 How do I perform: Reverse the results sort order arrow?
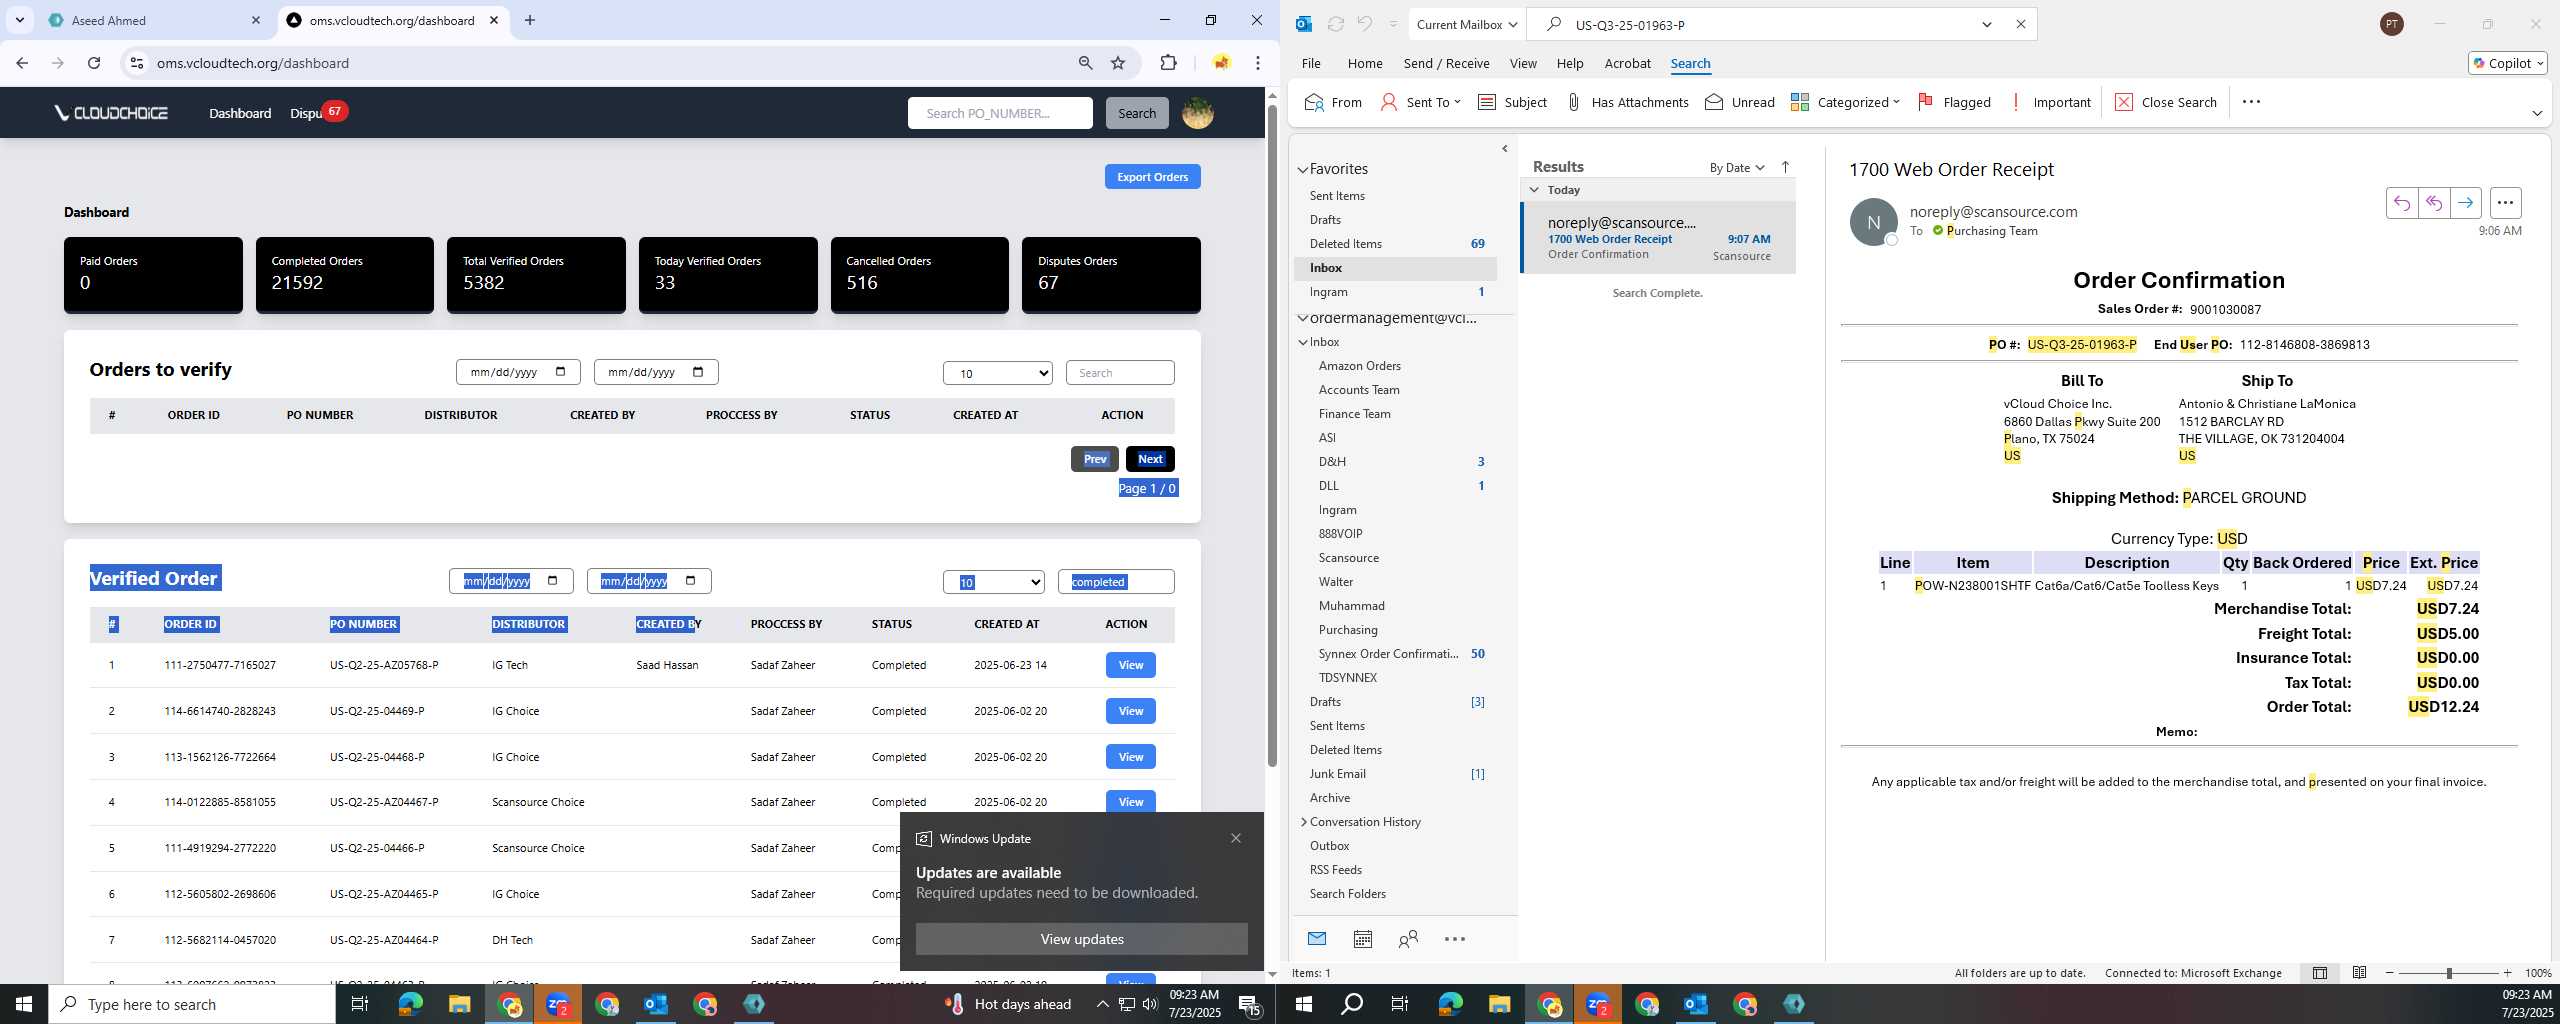1785,167
